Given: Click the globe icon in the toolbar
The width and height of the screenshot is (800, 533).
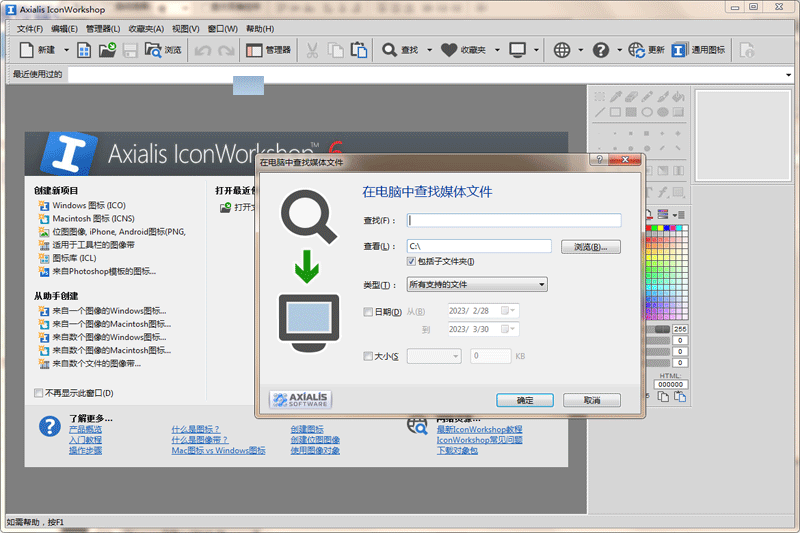Looking at the screenshot, I should (562, 49).
